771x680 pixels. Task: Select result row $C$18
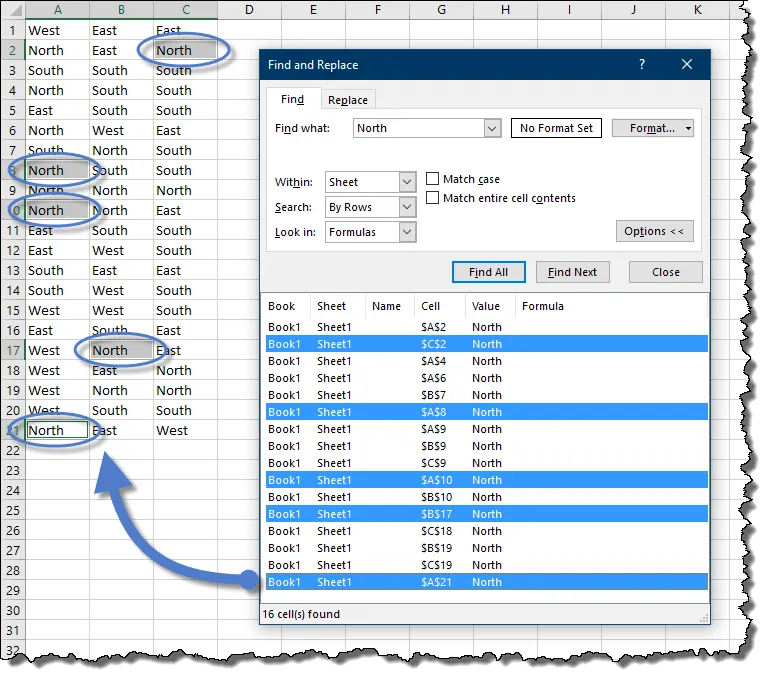tap(486, 531)
